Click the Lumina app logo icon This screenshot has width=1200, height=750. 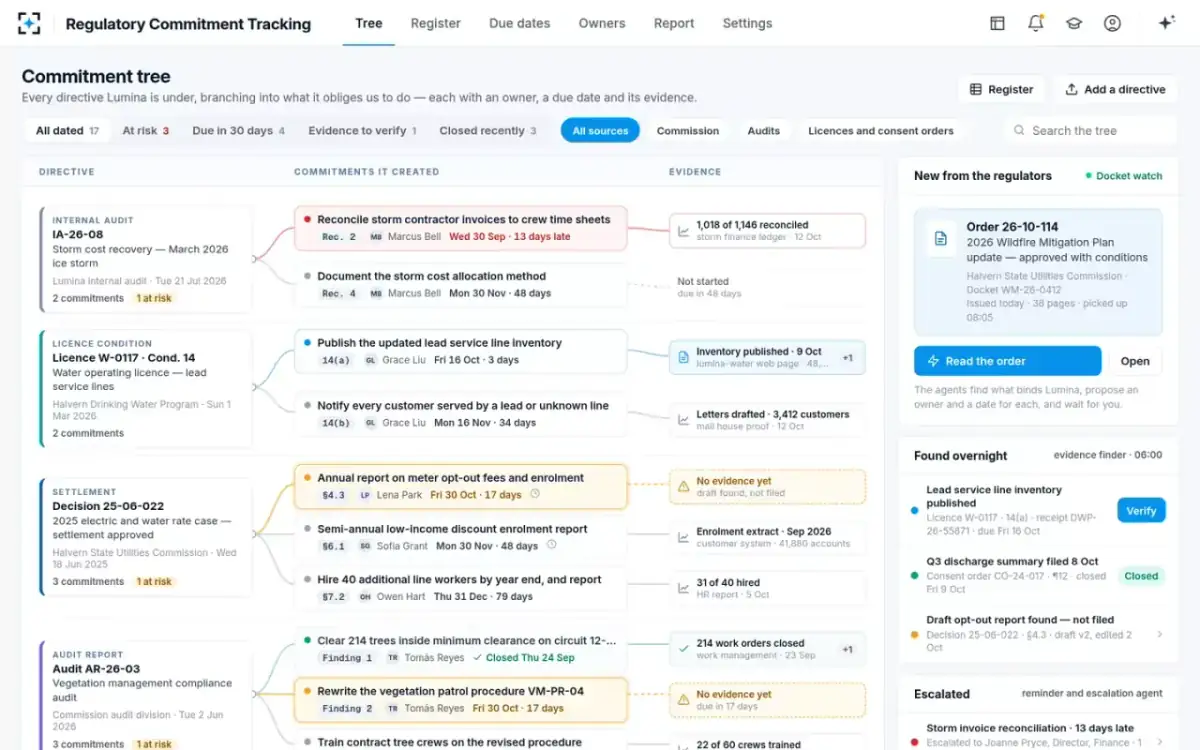[x=29, y=23]
